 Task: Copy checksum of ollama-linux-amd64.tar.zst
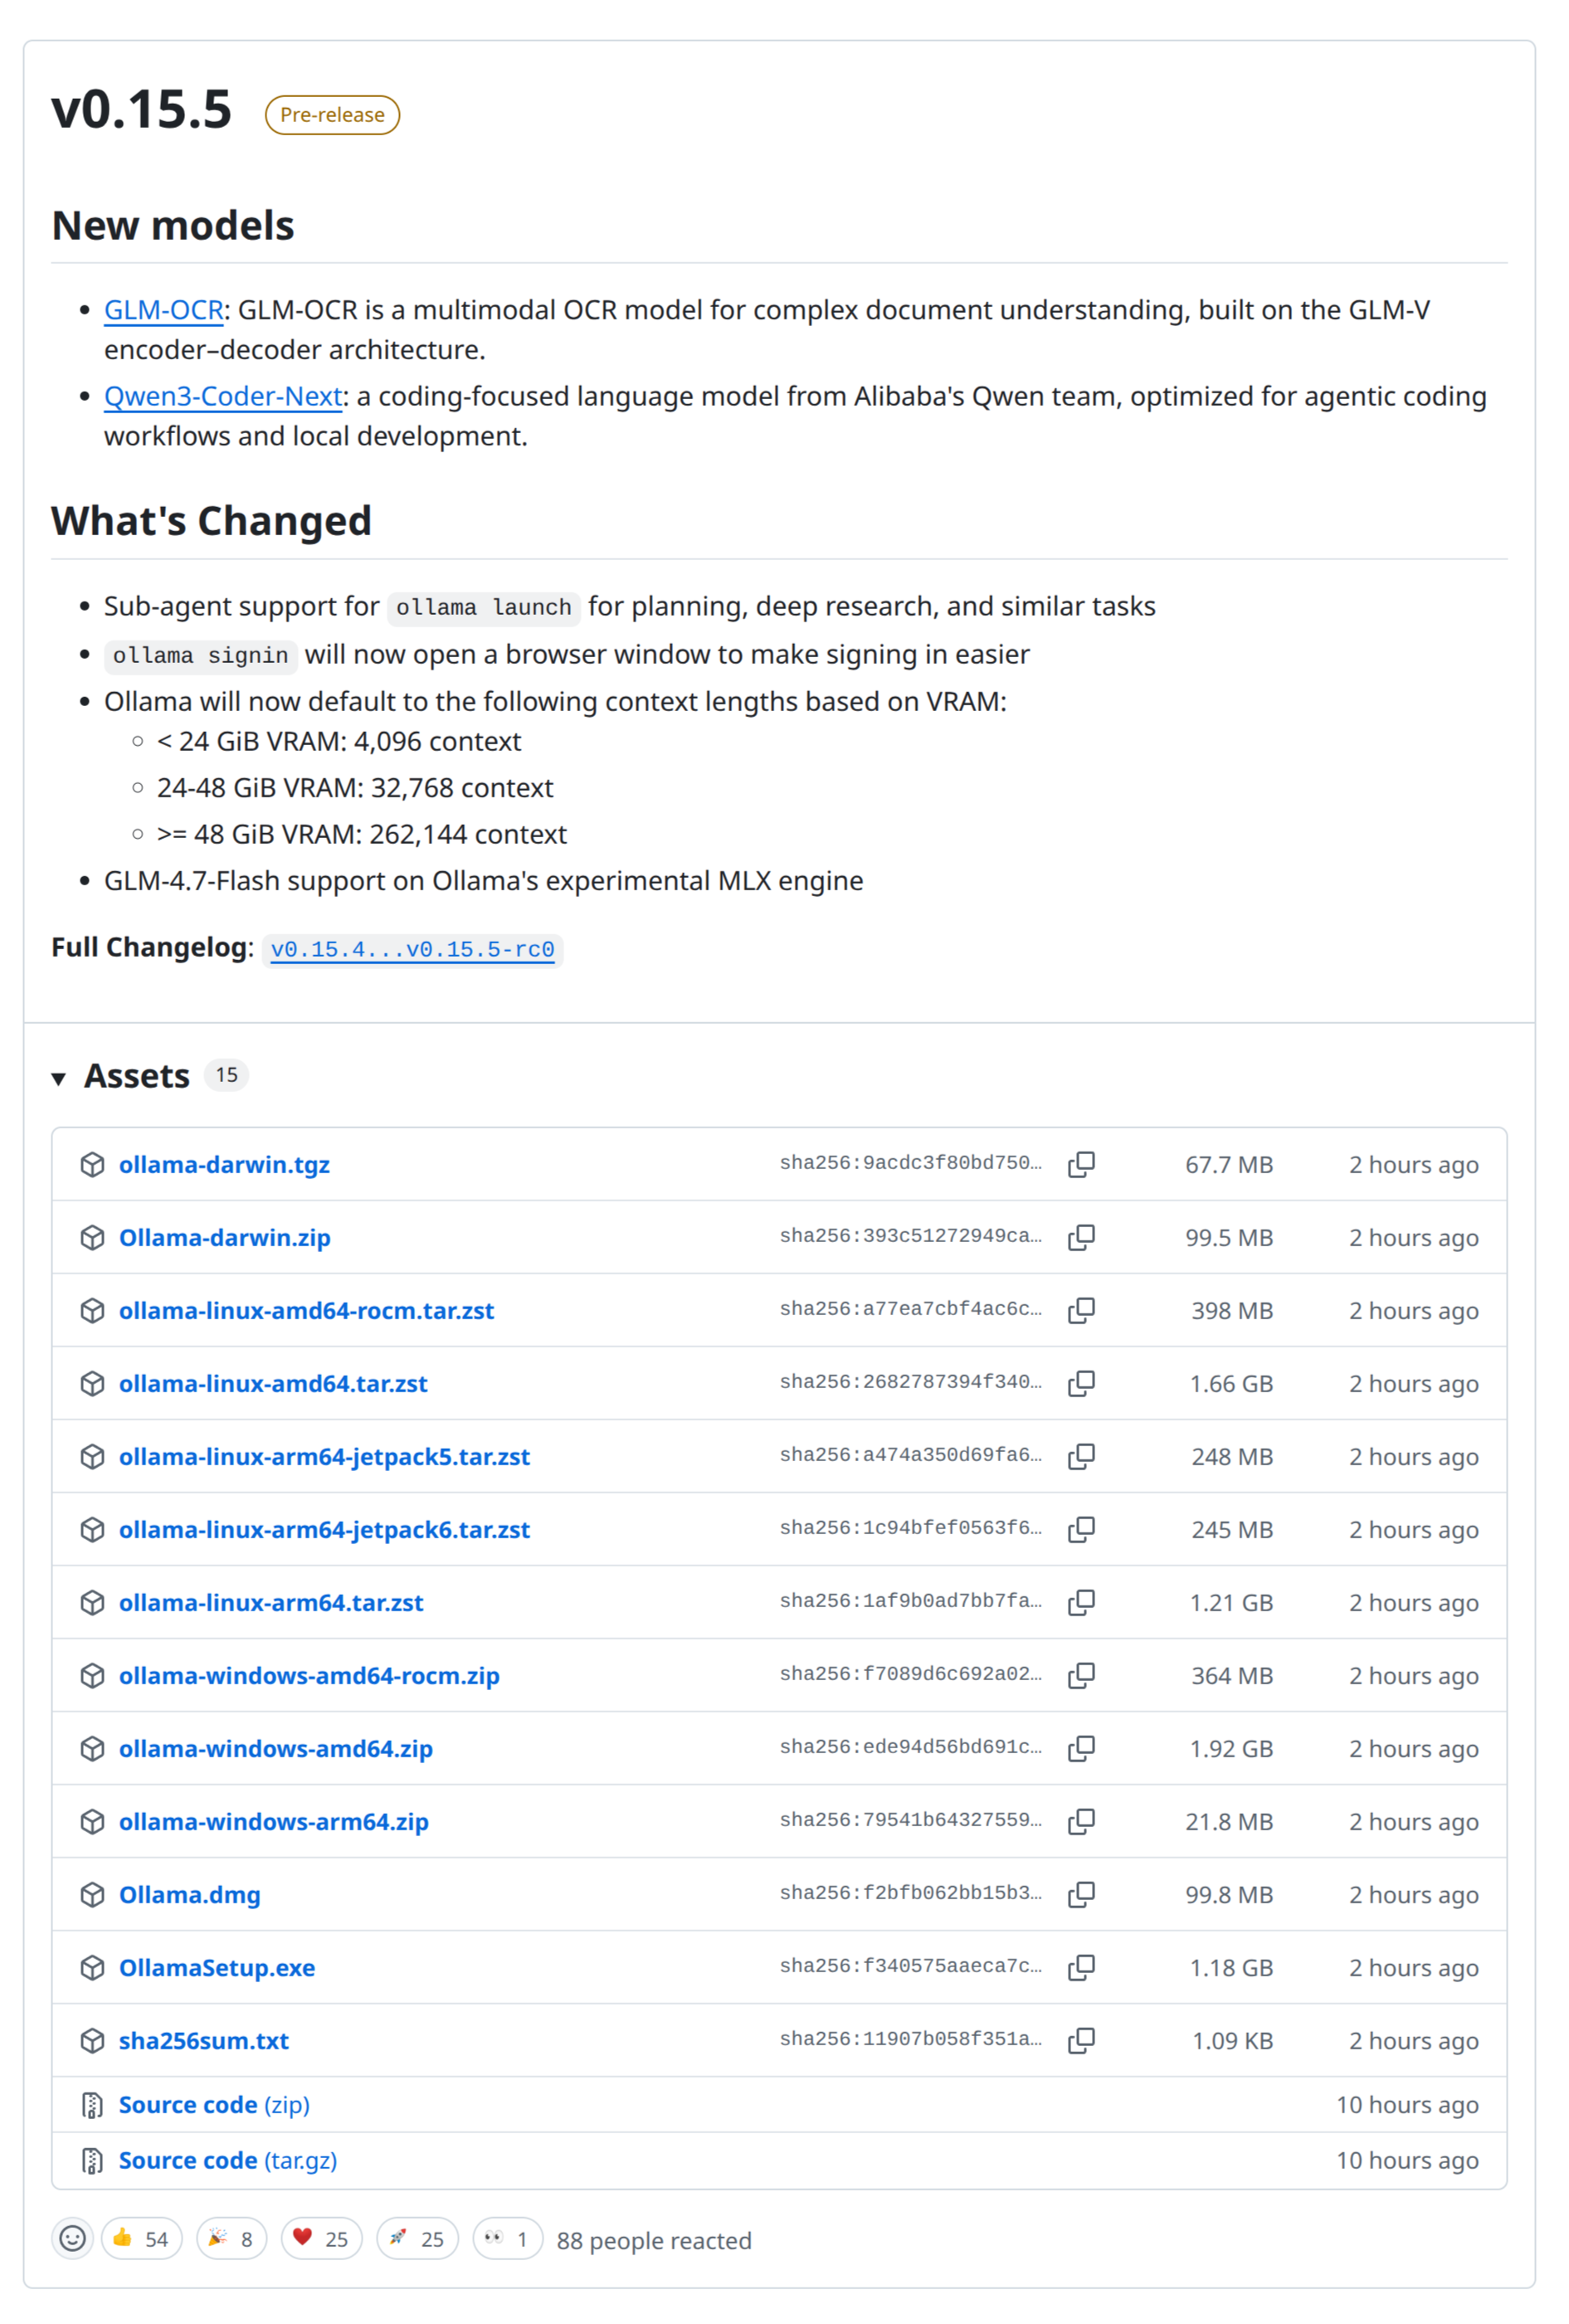pos(1081,1383)
